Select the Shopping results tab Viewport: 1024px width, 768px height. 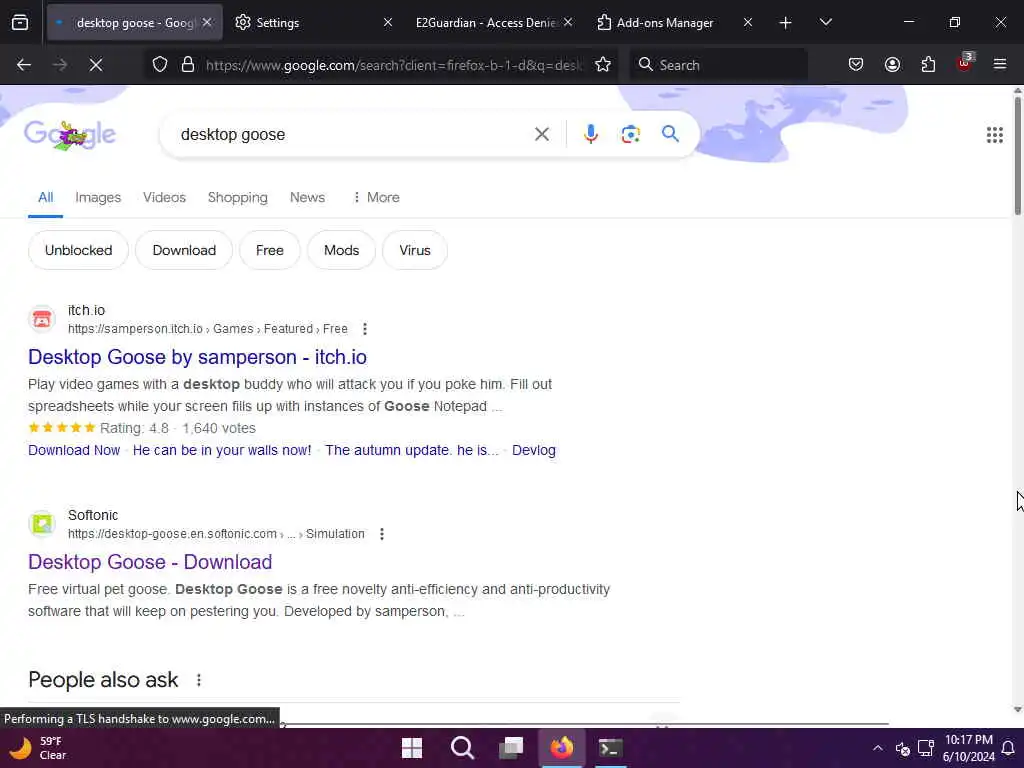(238, 197)
